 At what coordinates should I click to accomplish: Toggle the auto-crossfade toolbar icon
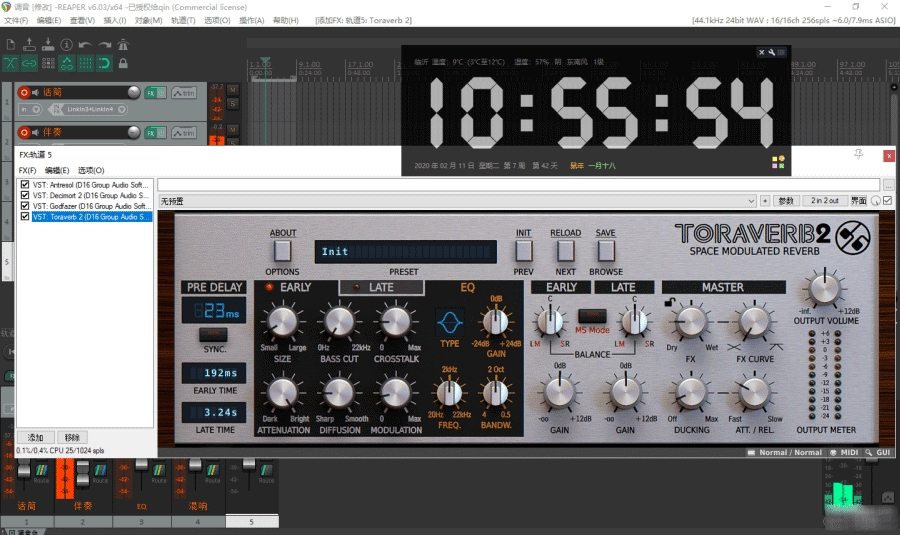[10, 63]
